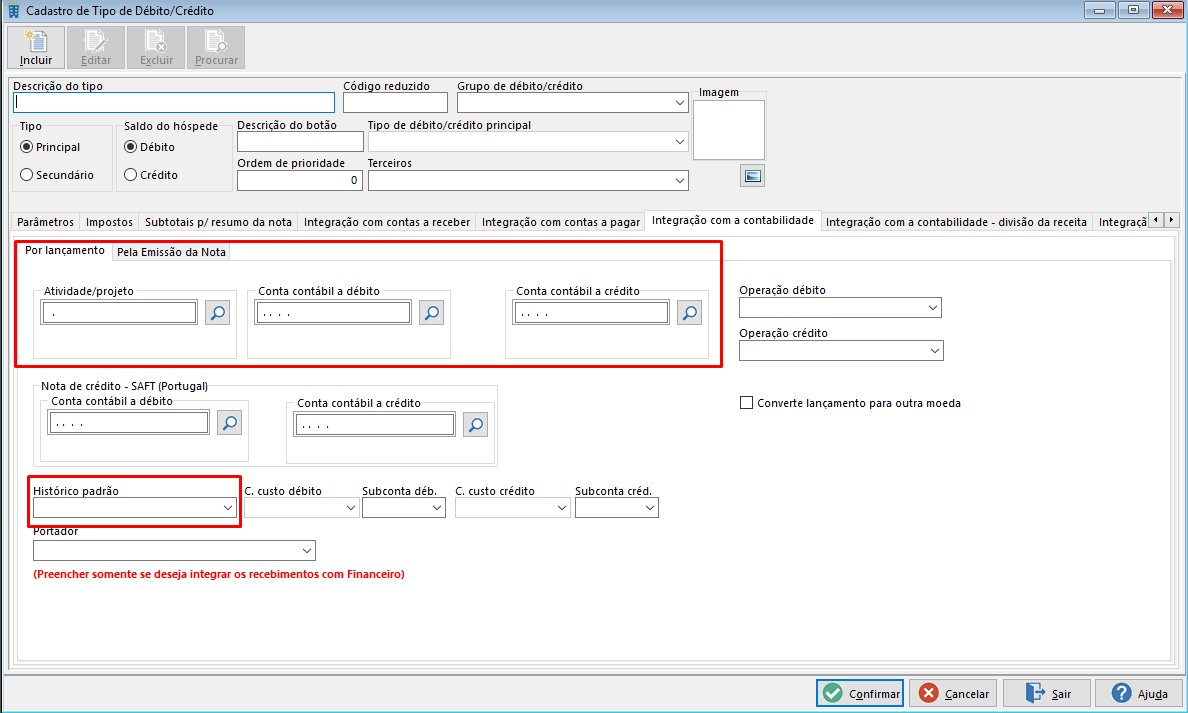This screenshot has width=1188, height=713.
Task: Open Ajuda help button
Action: point(1139,693)
